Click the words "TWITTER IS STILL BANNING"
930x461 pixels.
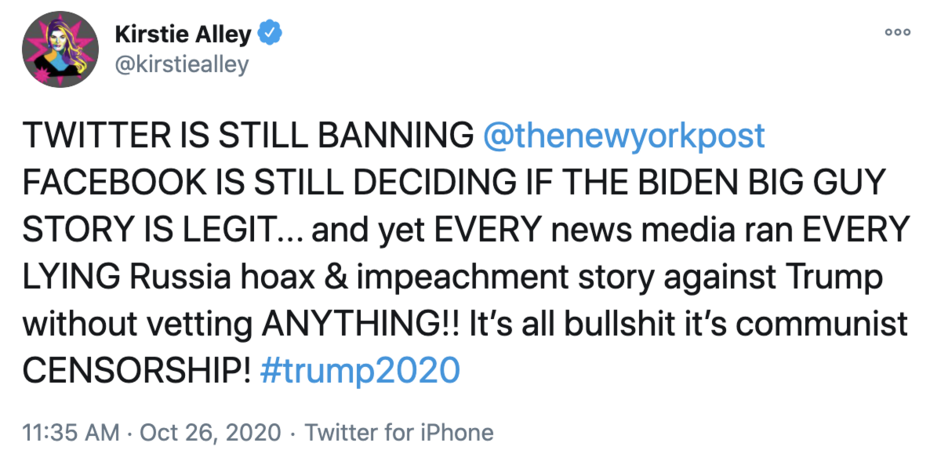pyautogui.click(x=247, y=137)
